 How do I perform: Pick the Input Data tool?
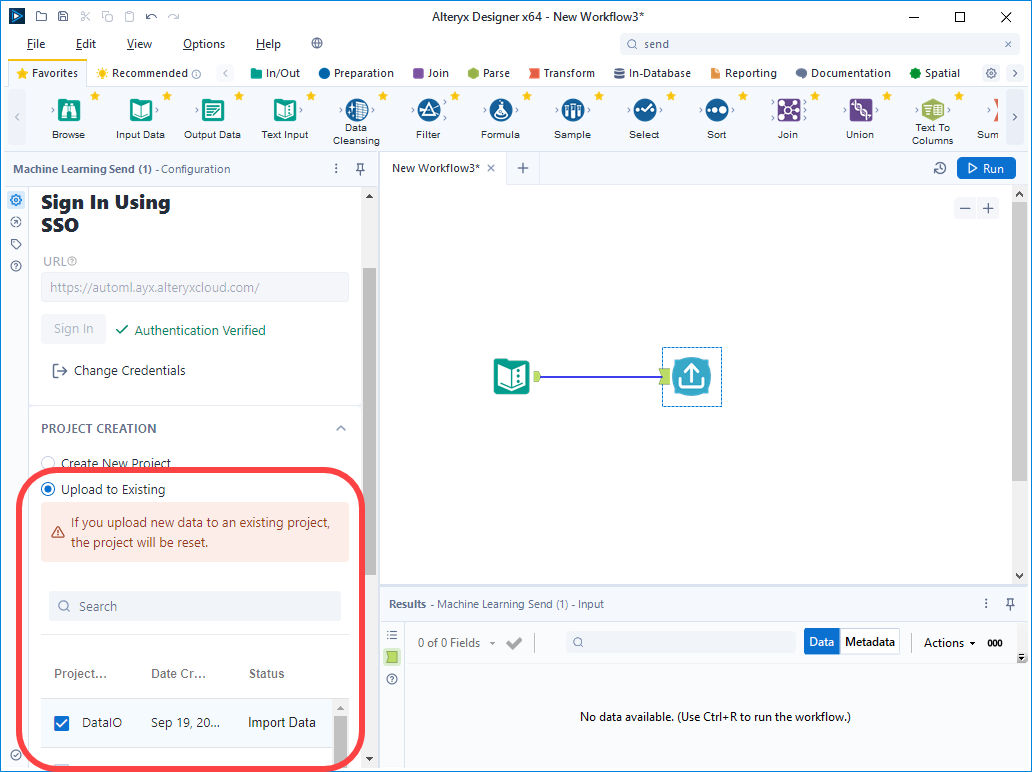pos(140,110)
